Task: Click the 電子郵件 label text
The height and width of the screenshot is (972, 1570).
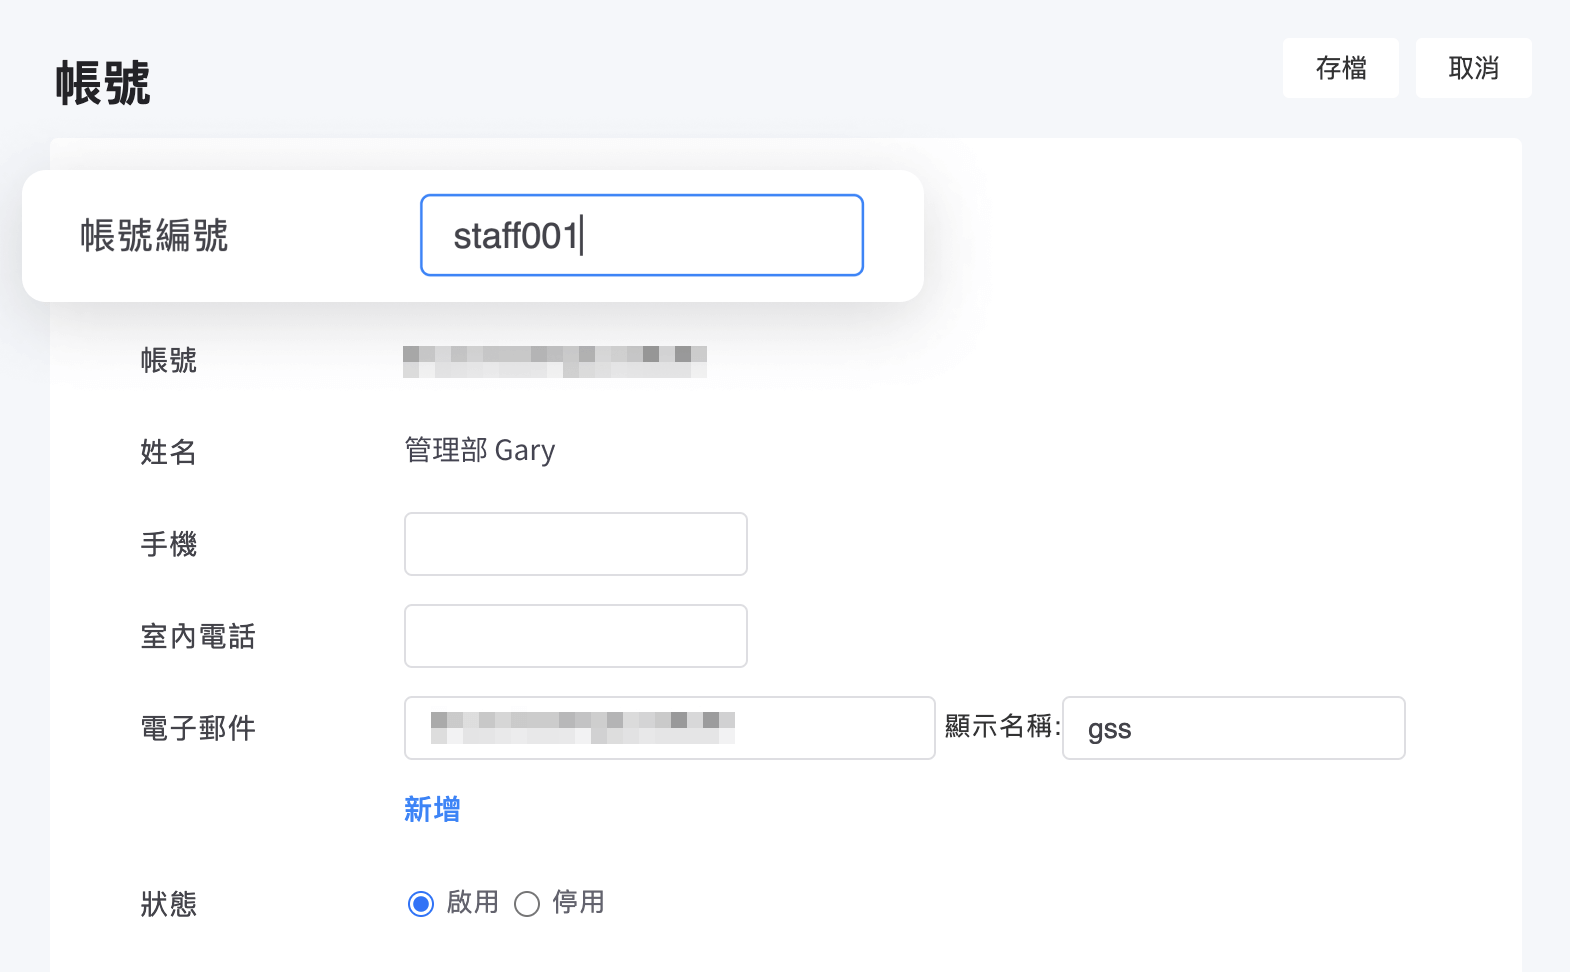Action: [198, 728]
